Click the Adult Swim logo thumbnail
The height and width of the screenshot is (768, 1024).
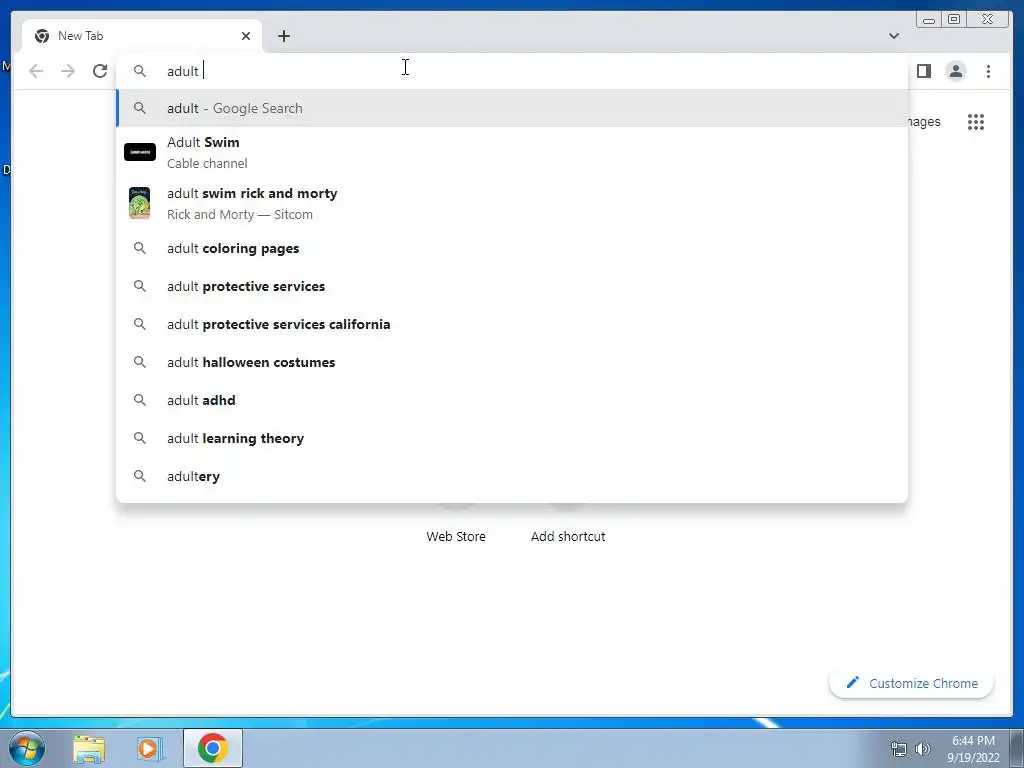coord(140,152)
